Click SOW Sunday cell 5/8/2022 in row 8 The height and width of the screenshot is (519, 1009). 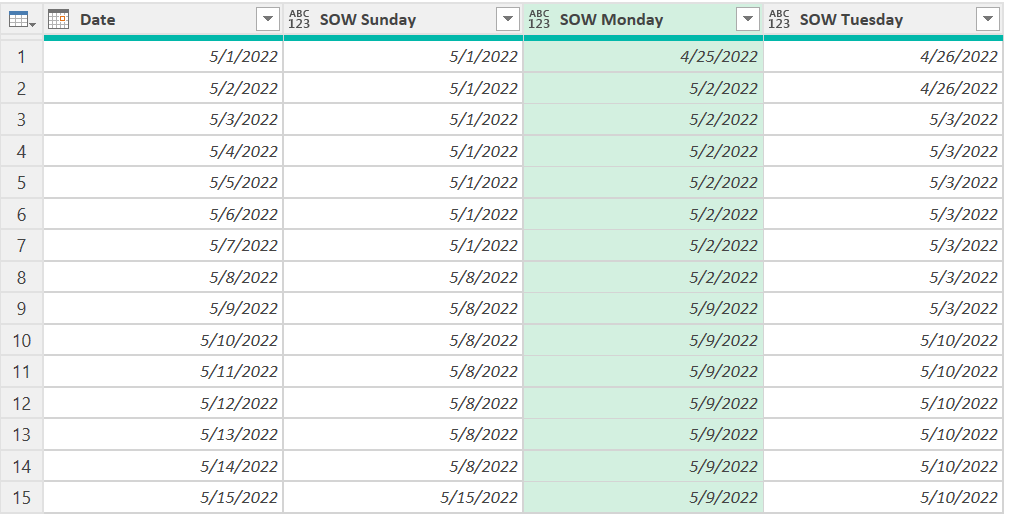pyautogui.click(x=403, y=277)
